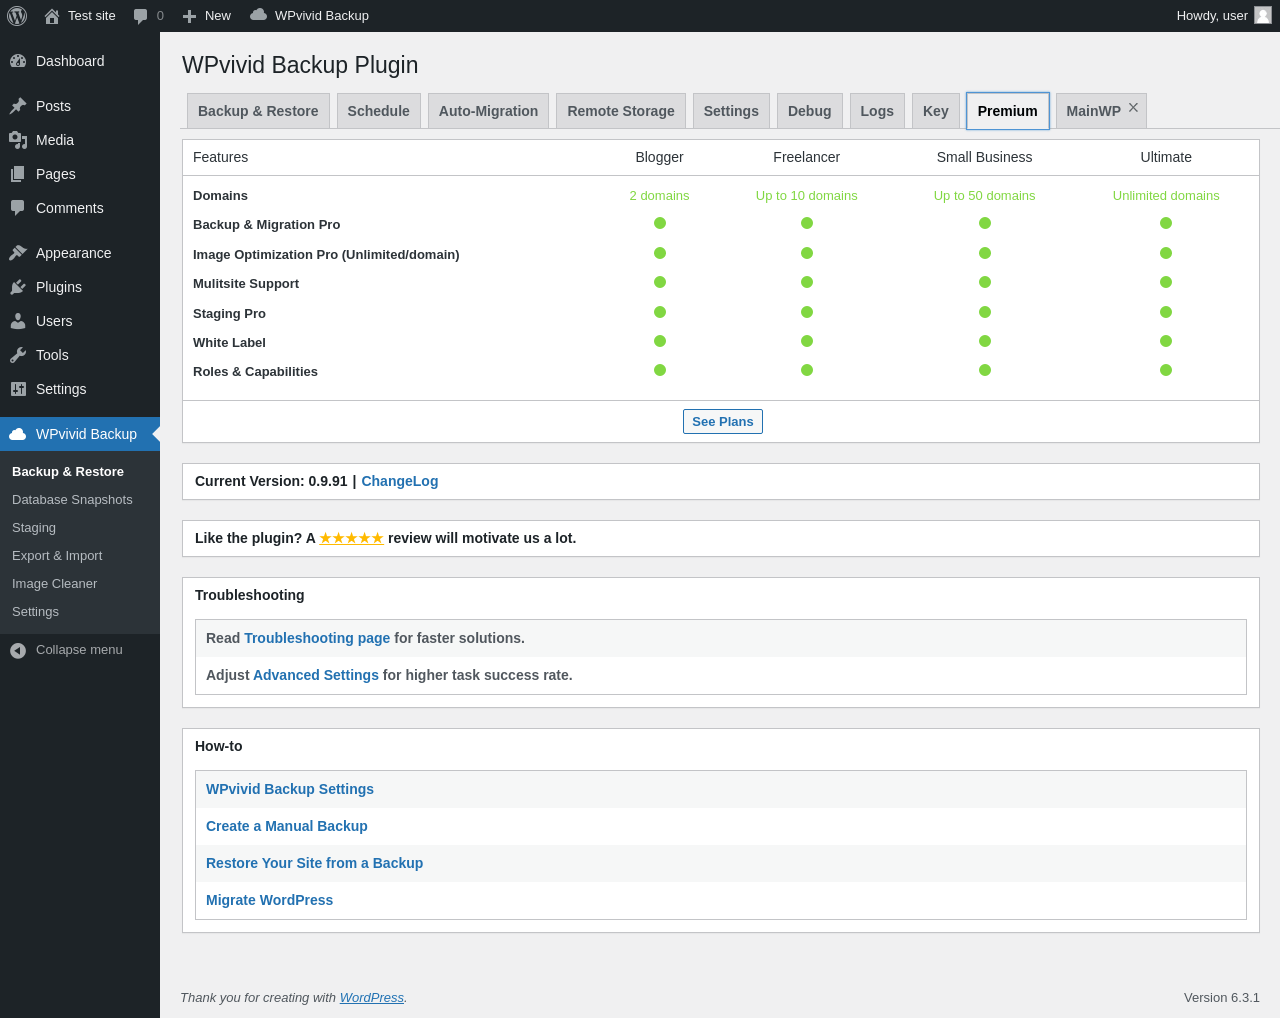1280x1018 pixels.
Task: Open the comments bubble in admin bar
Action: click(141, 16)
